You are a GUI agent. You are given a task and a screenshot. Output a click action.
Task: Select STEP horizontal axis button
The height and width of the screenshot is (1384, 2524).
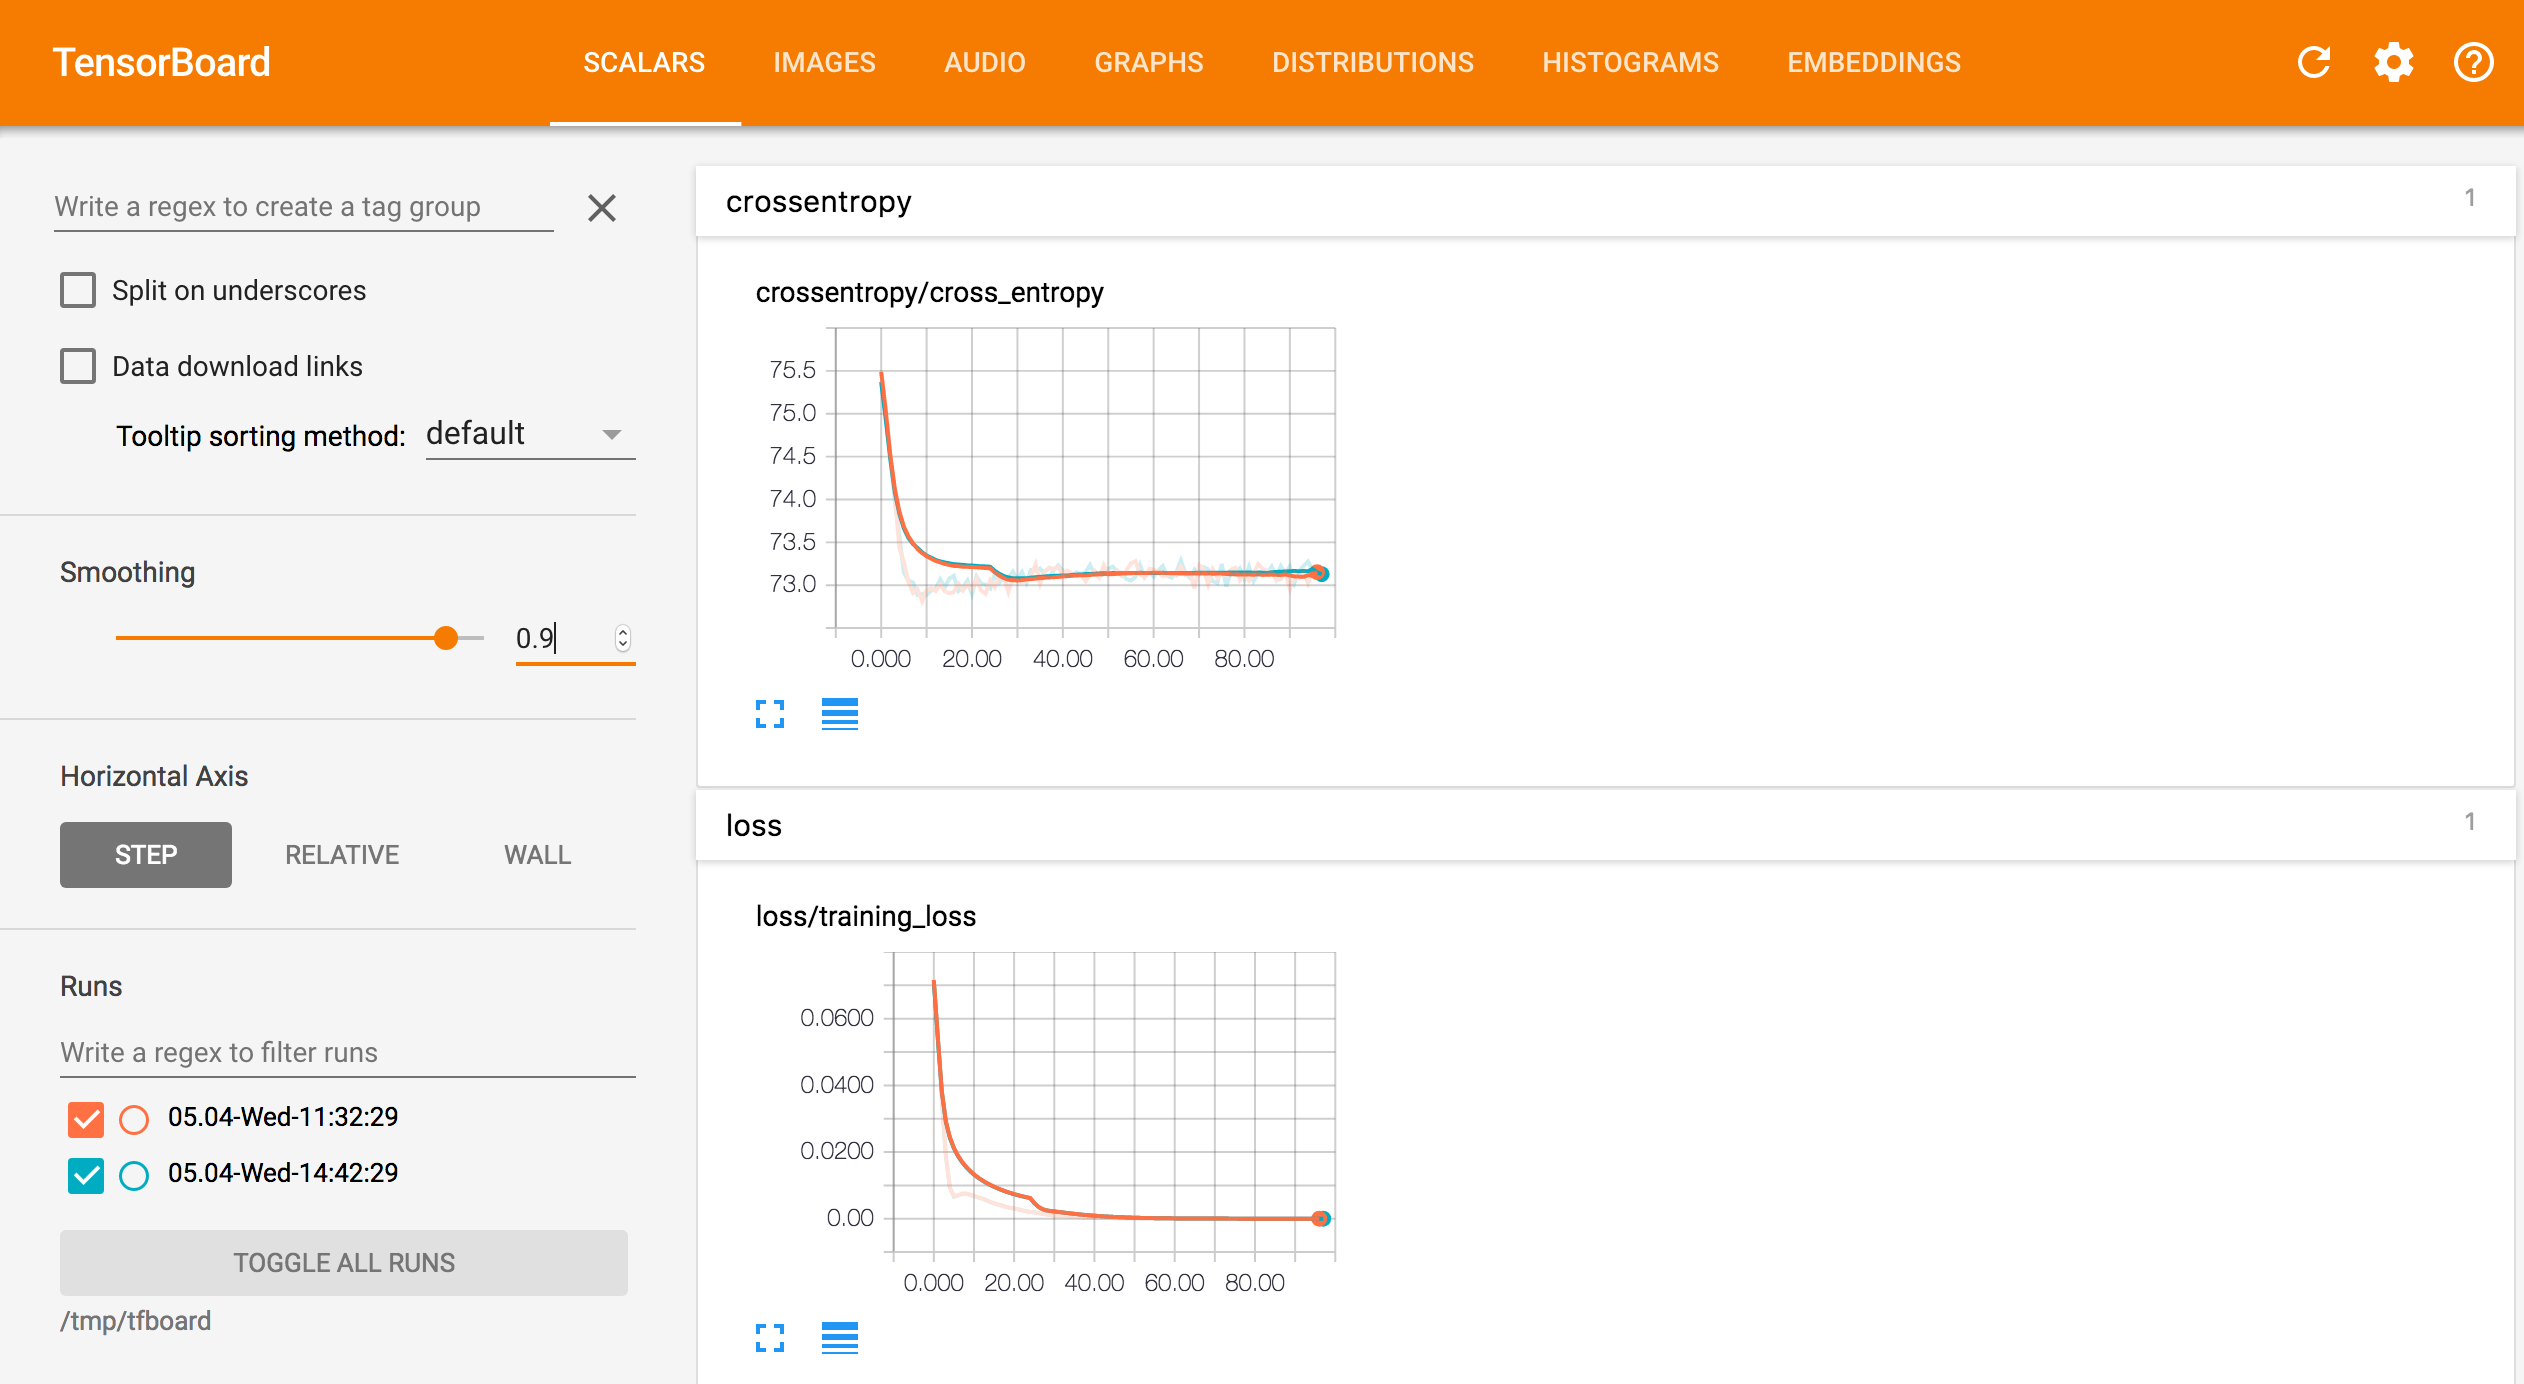click(x=146, y=855)
